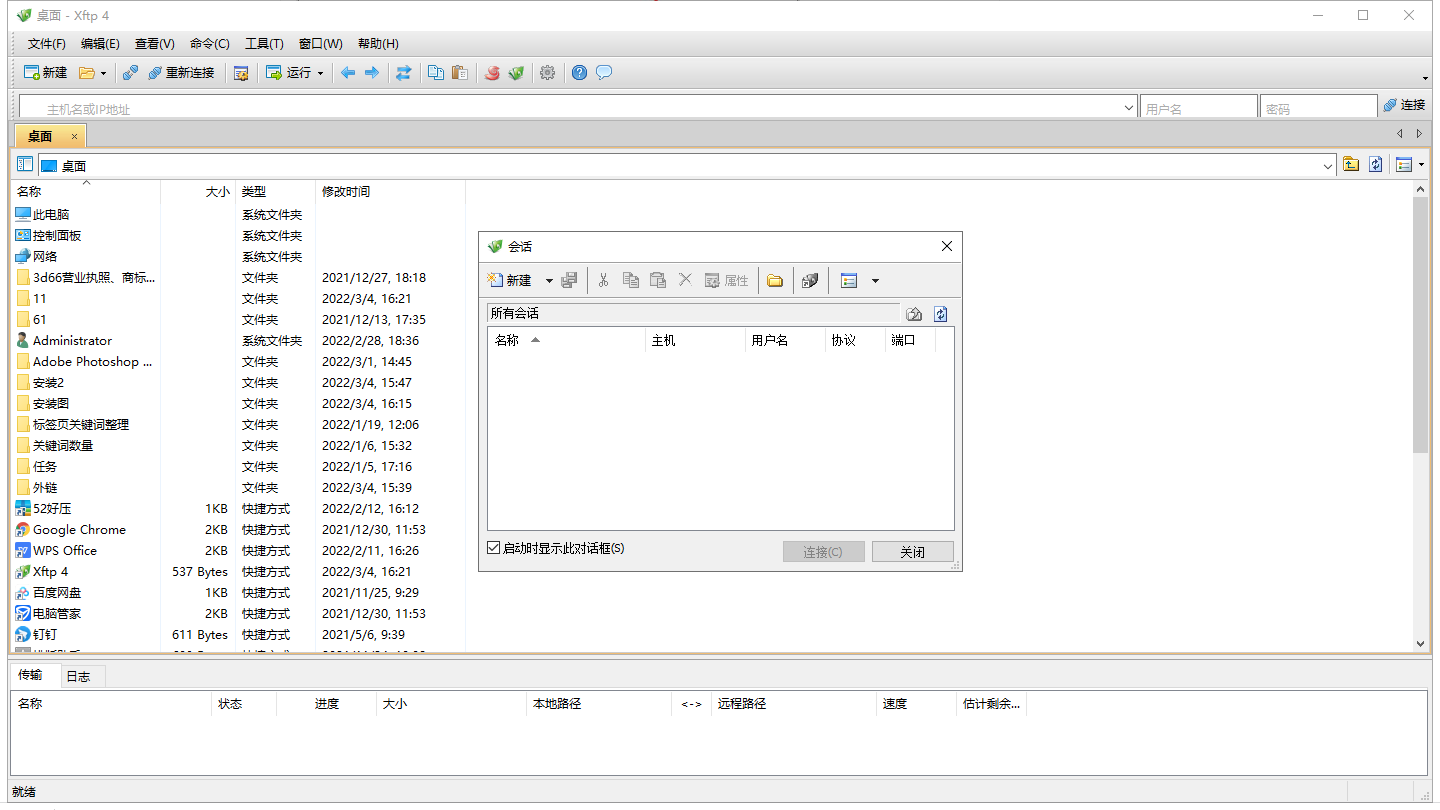The image size is (1440, 810).
Task: Expand the 运行 toolbar dropdown arrow
Action: tap(320, 73)
